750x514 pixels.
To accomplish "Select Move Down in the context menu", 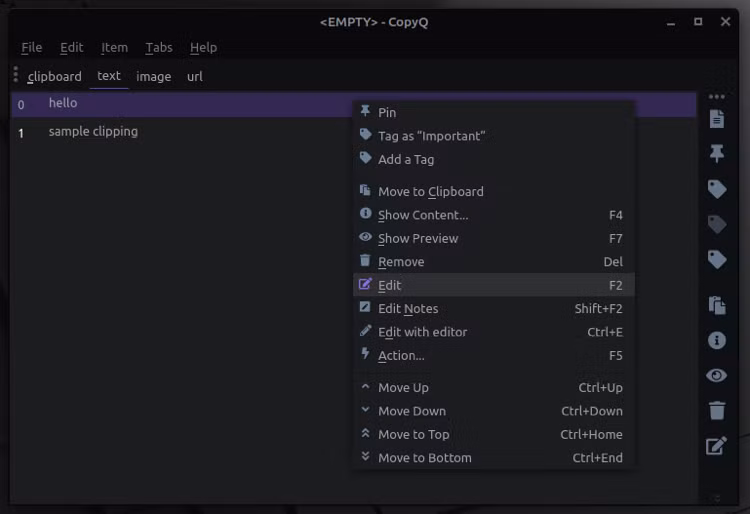I will (x=494, y=411).
